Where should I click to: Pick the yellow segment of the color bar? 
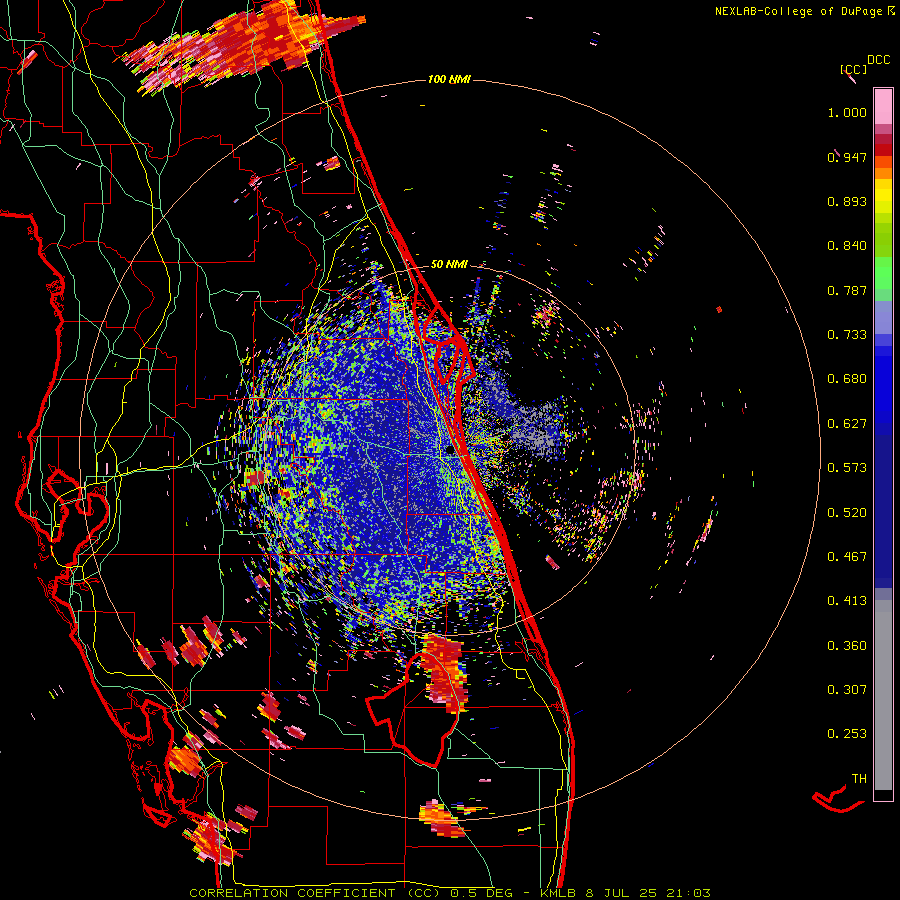point(883,196)
